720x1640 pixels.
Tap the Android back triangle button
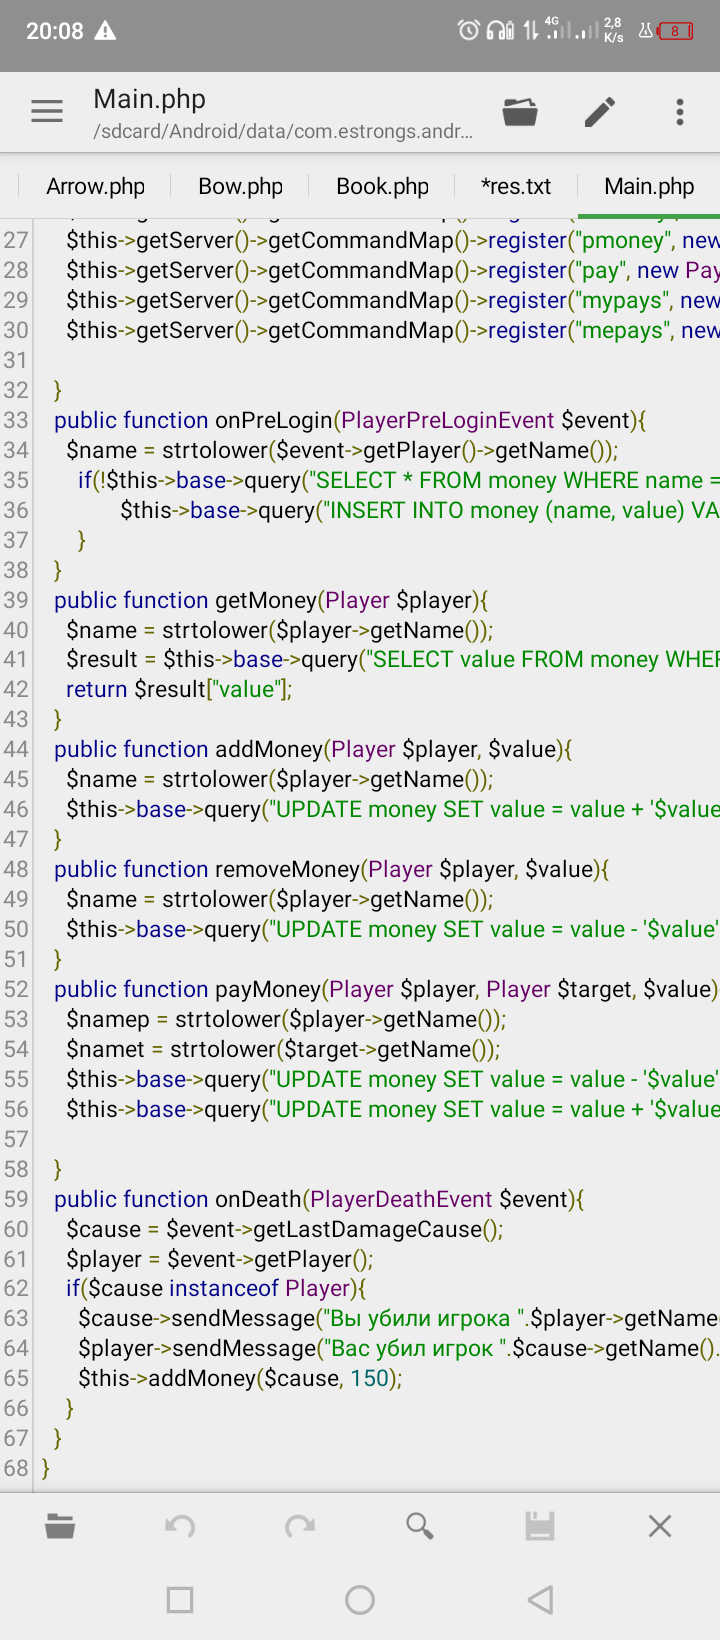540,1600
